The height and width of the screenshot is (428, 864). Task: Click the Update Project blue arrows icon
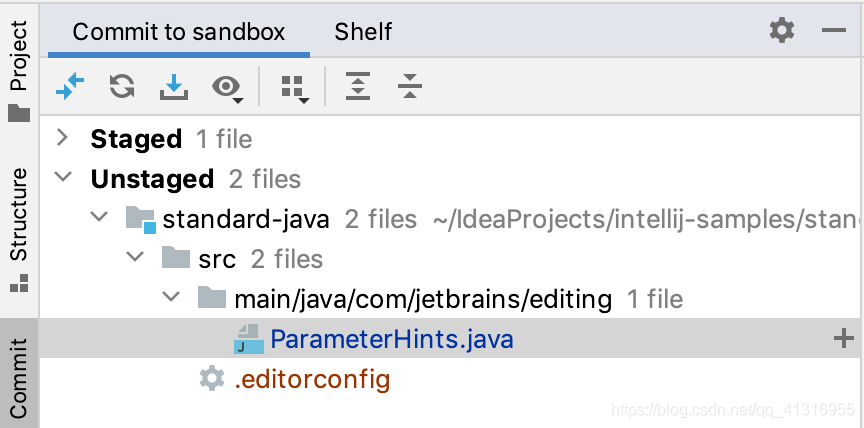[x=70, y=87]
